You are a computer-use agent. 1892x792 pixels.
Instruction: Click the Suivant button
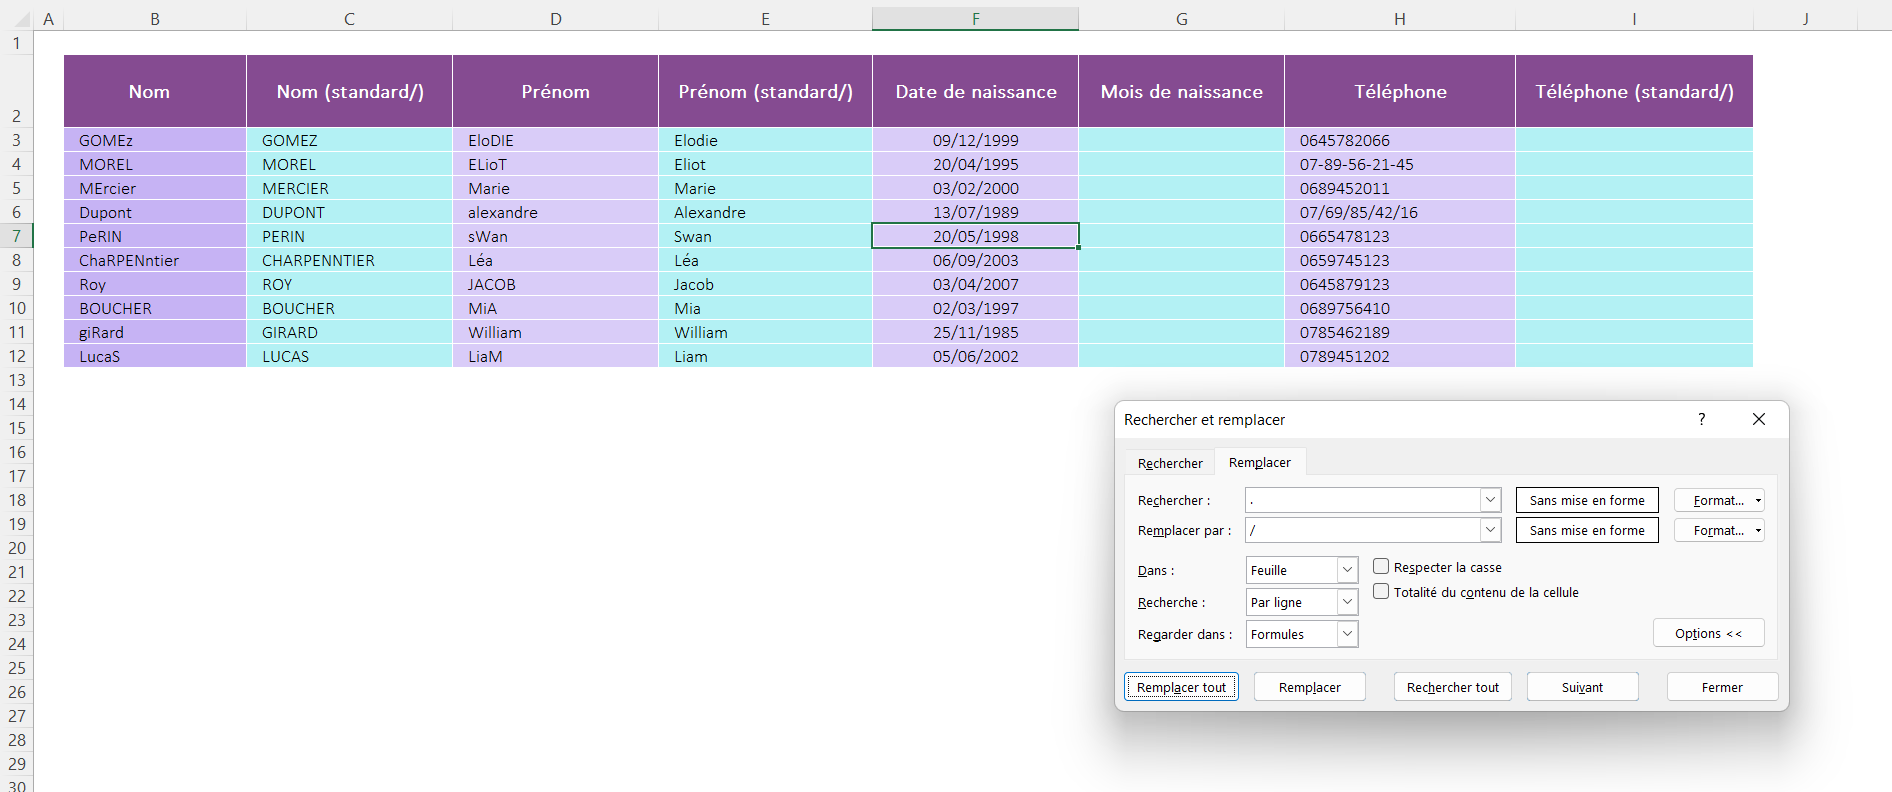1582,687
